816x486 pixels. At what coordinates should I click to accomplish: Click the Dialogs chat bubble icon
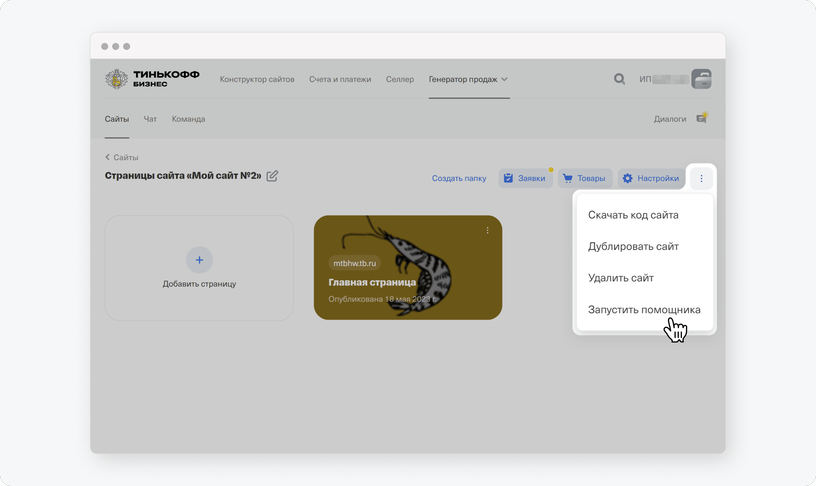pos(702,119)
